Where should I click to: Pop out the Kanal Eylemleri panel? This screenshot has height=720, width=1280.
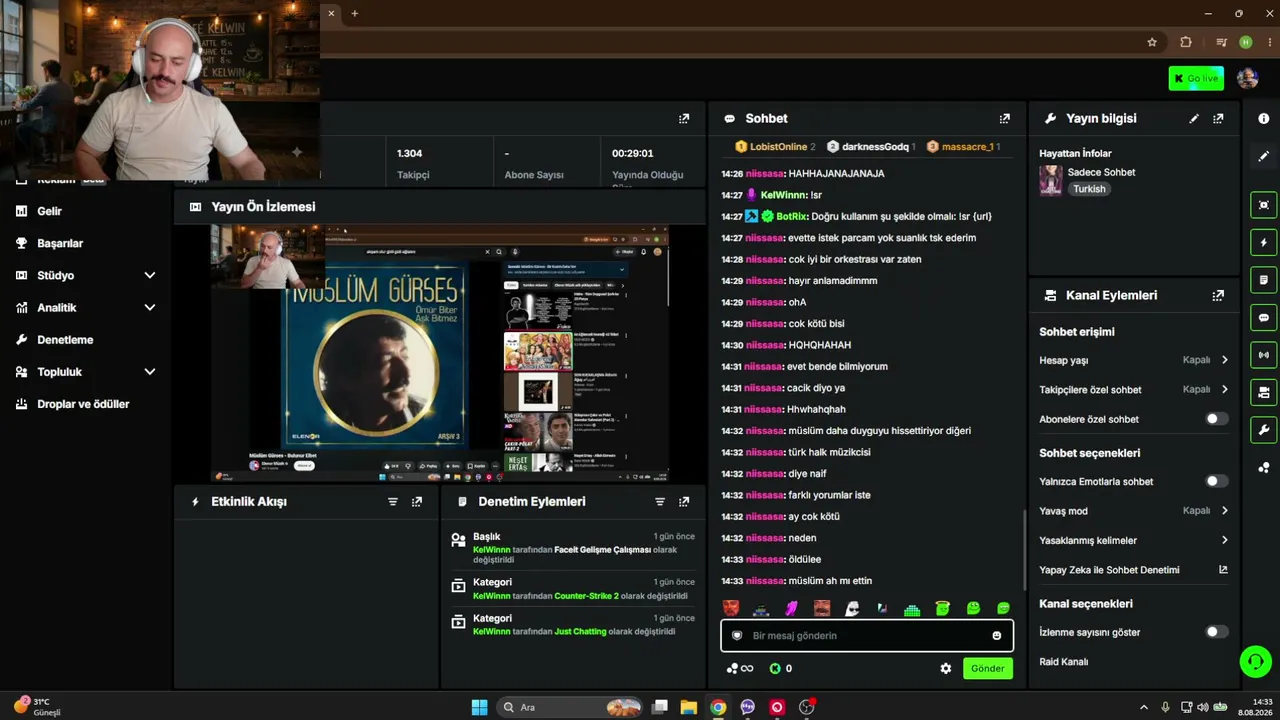coord(1218,295)
